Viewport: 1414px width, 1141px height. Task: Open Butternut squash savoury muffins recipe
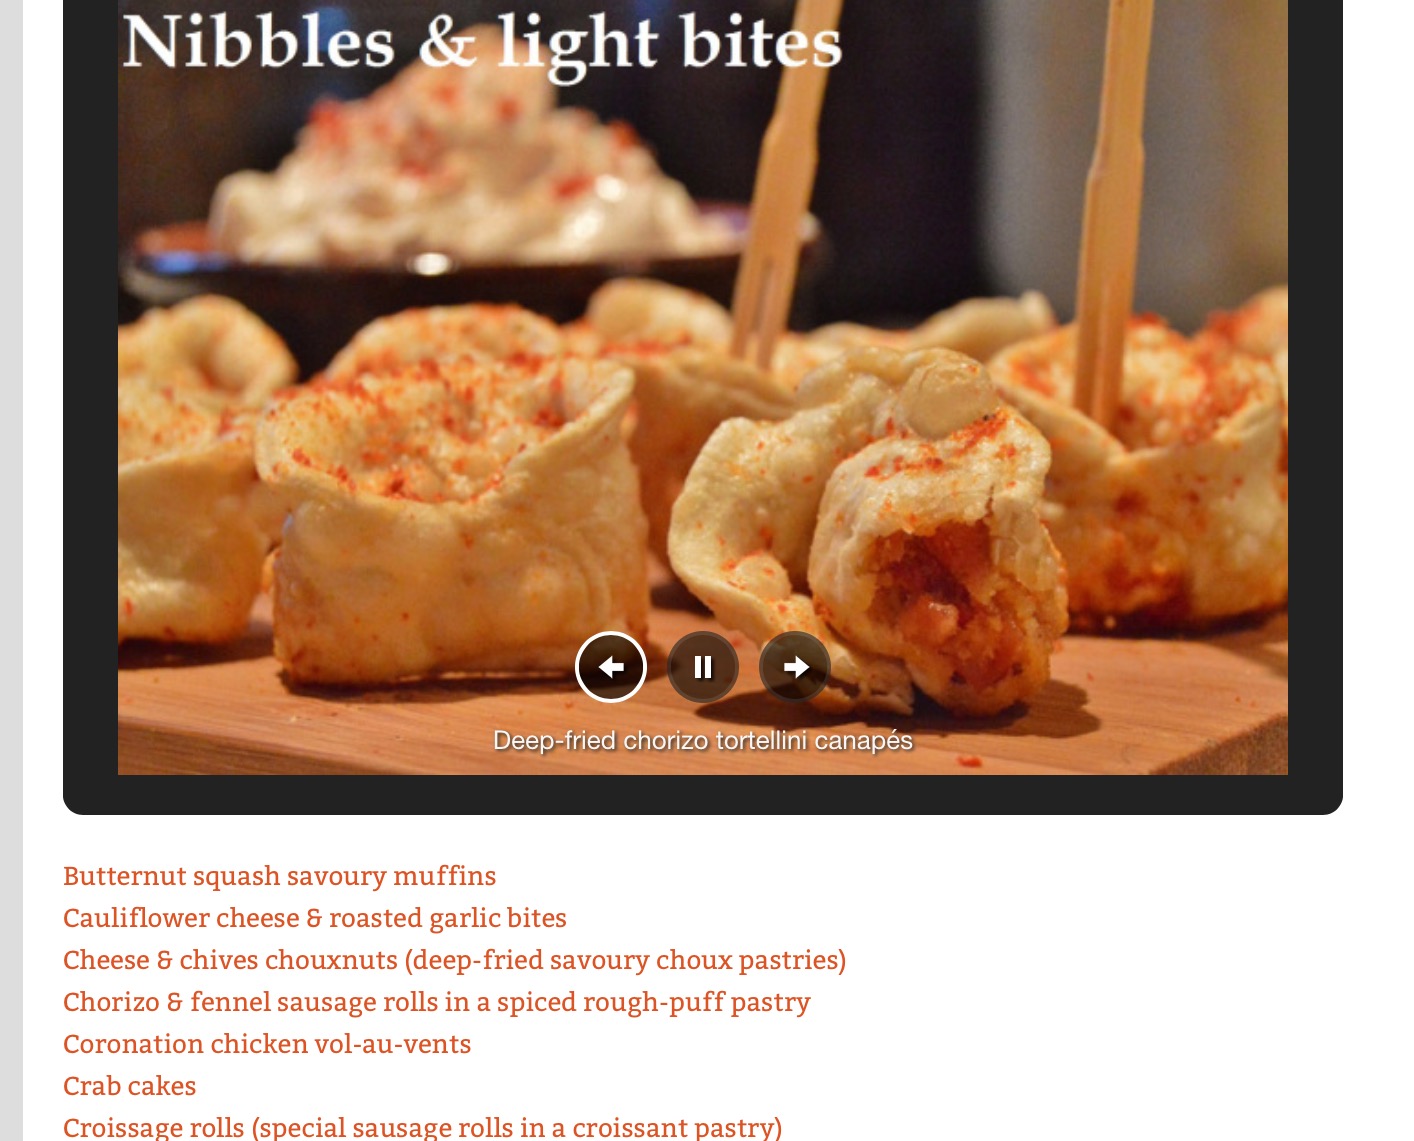point(279,876)
